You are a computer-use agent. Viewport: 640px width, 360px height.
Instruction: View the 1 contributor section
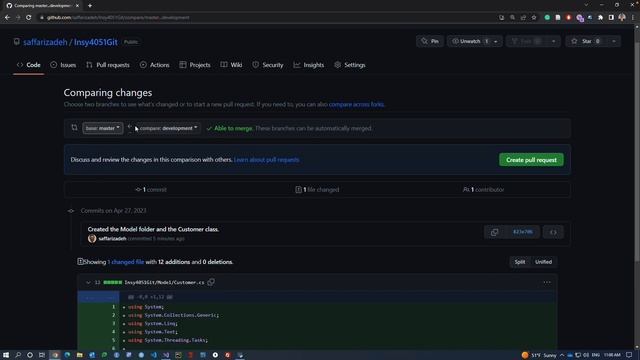tap(484, 189)
